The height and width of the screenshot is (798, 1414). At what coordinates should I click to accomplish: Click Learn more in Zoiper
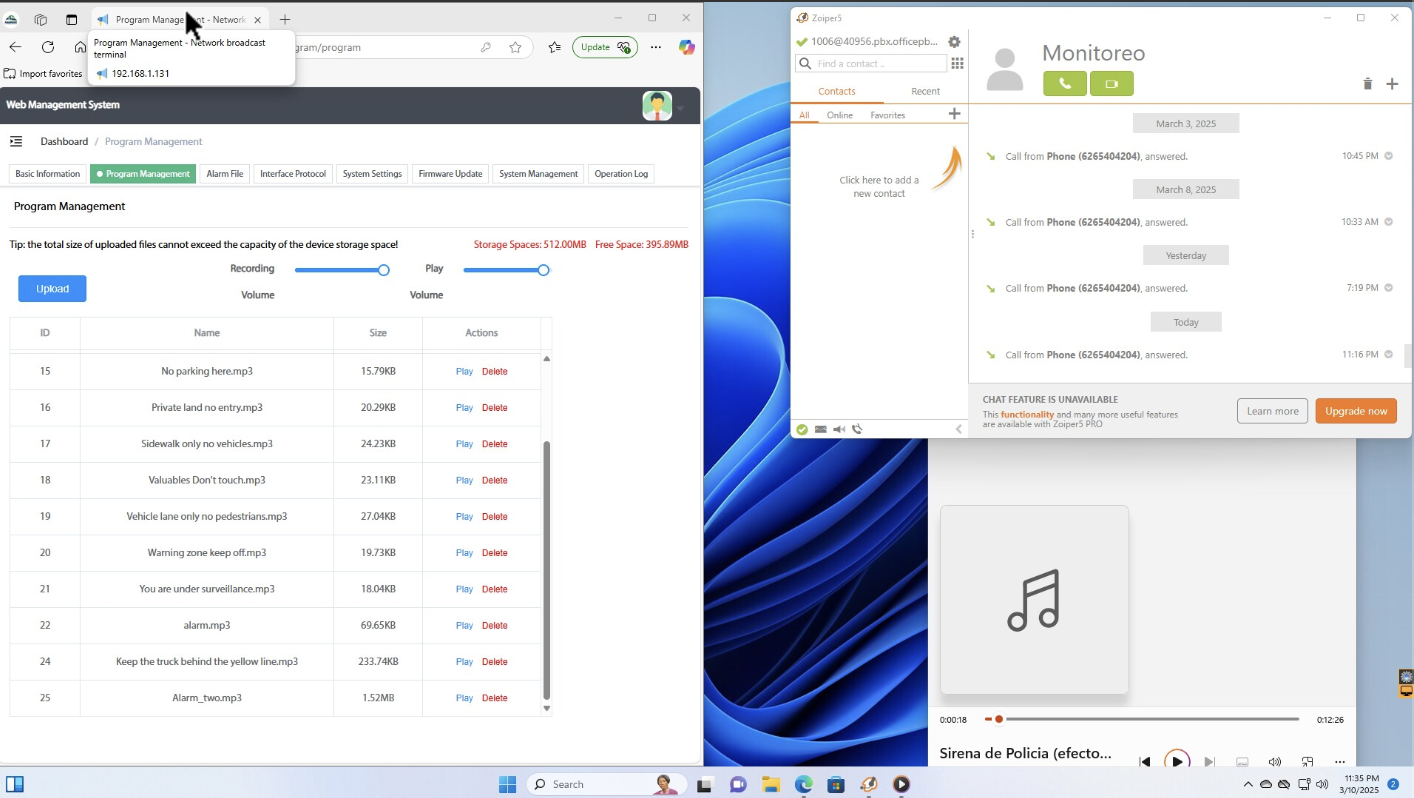[x=1272, y=411]
